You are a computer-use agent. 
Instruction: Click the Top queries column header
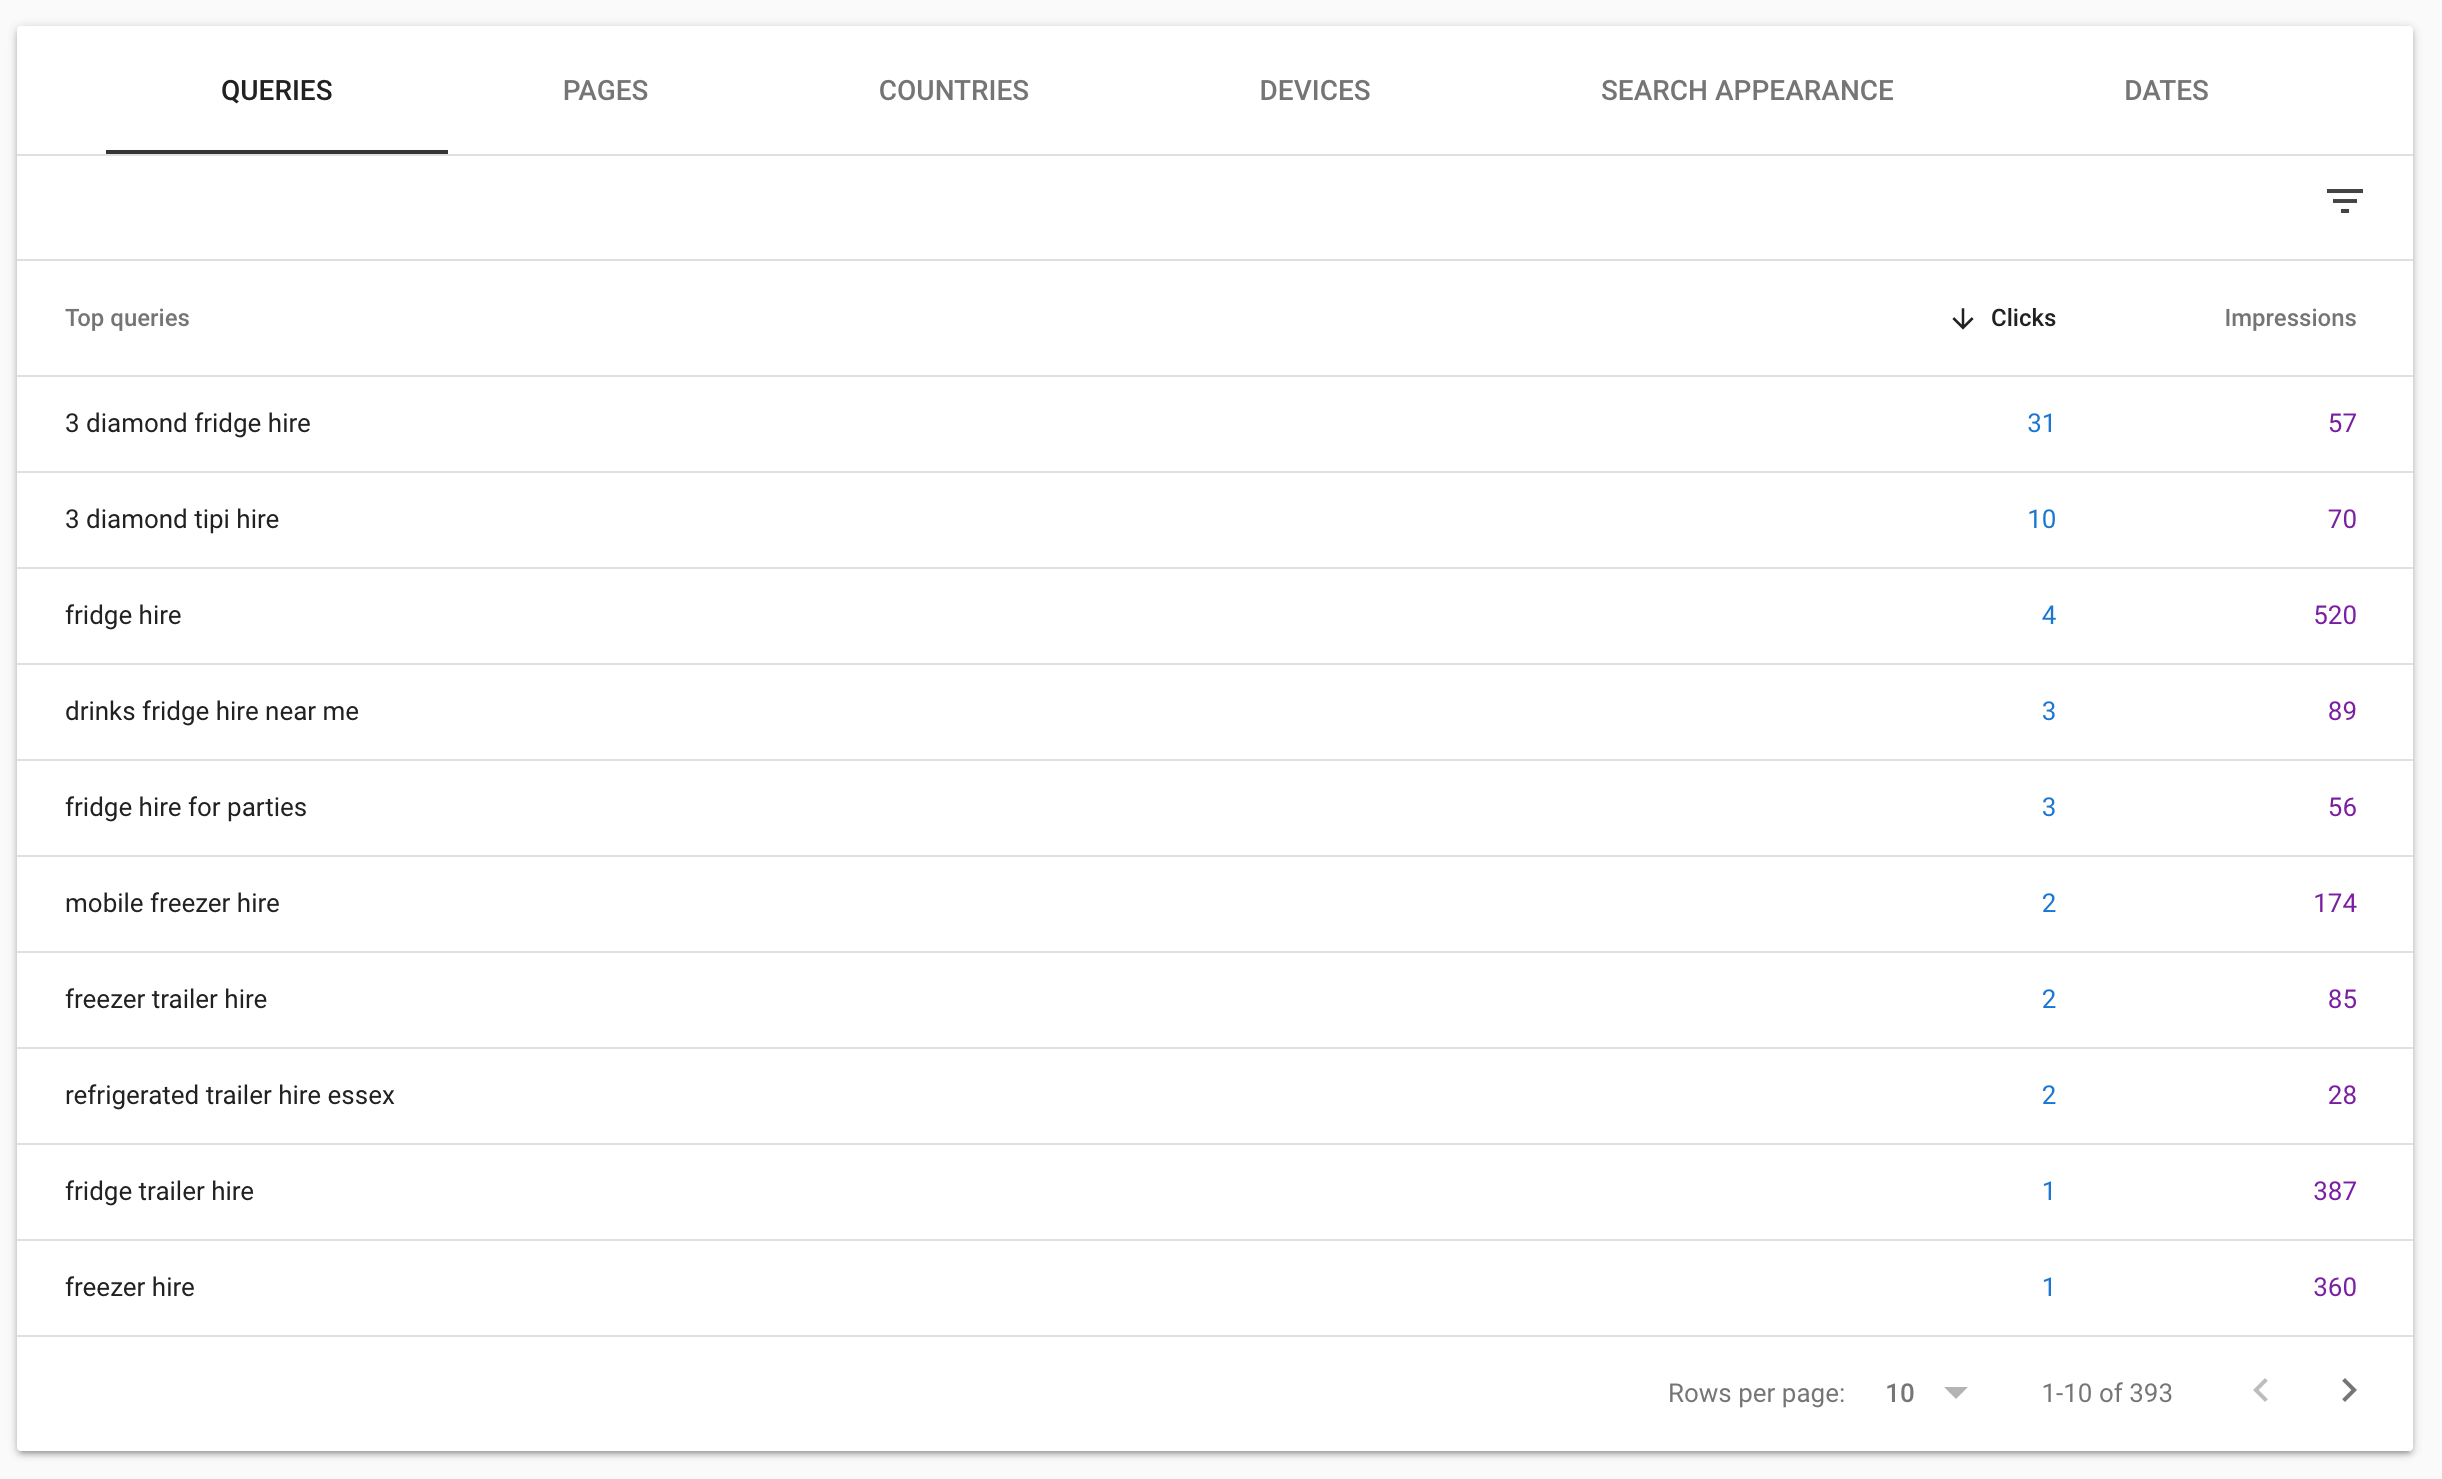[x=127, y=318]
